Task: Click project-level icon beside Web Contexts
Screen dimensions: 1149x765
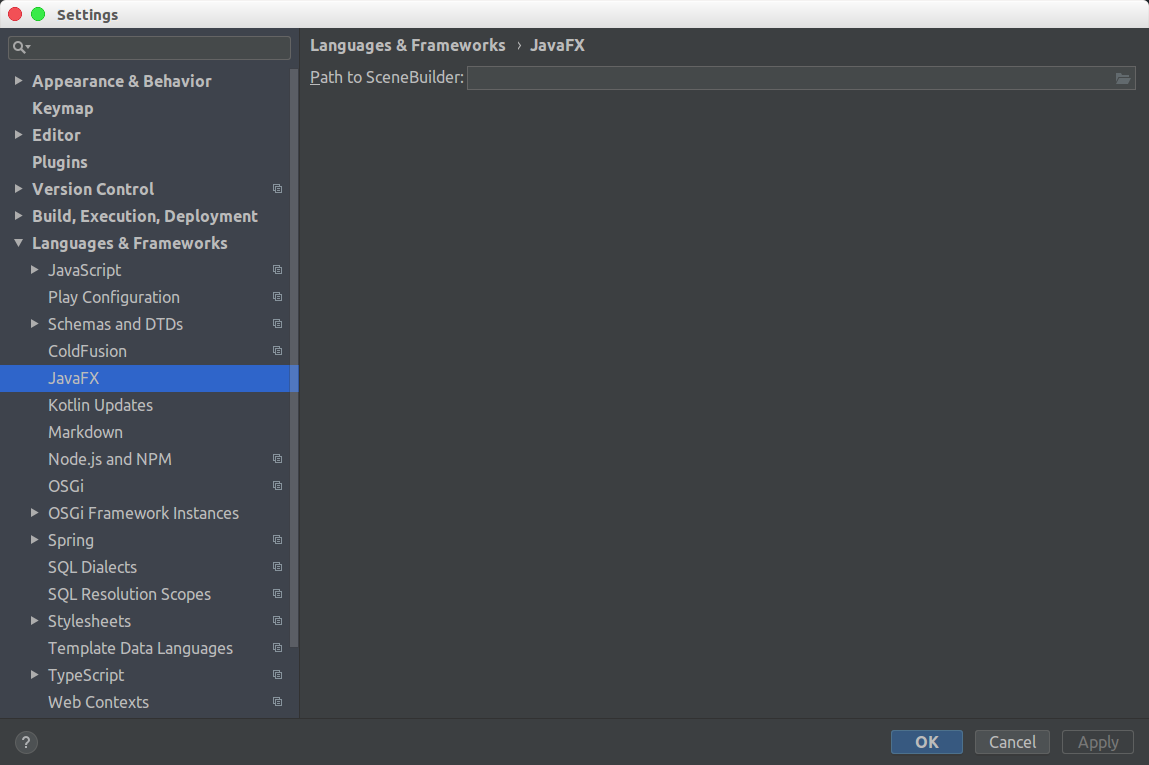Action: [x=278, y=702]
